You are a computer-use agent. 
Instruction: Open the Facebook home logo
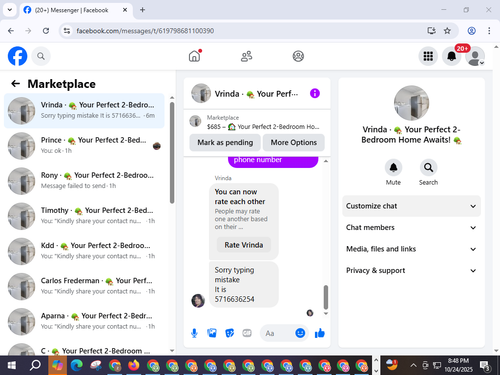(17, 56)
